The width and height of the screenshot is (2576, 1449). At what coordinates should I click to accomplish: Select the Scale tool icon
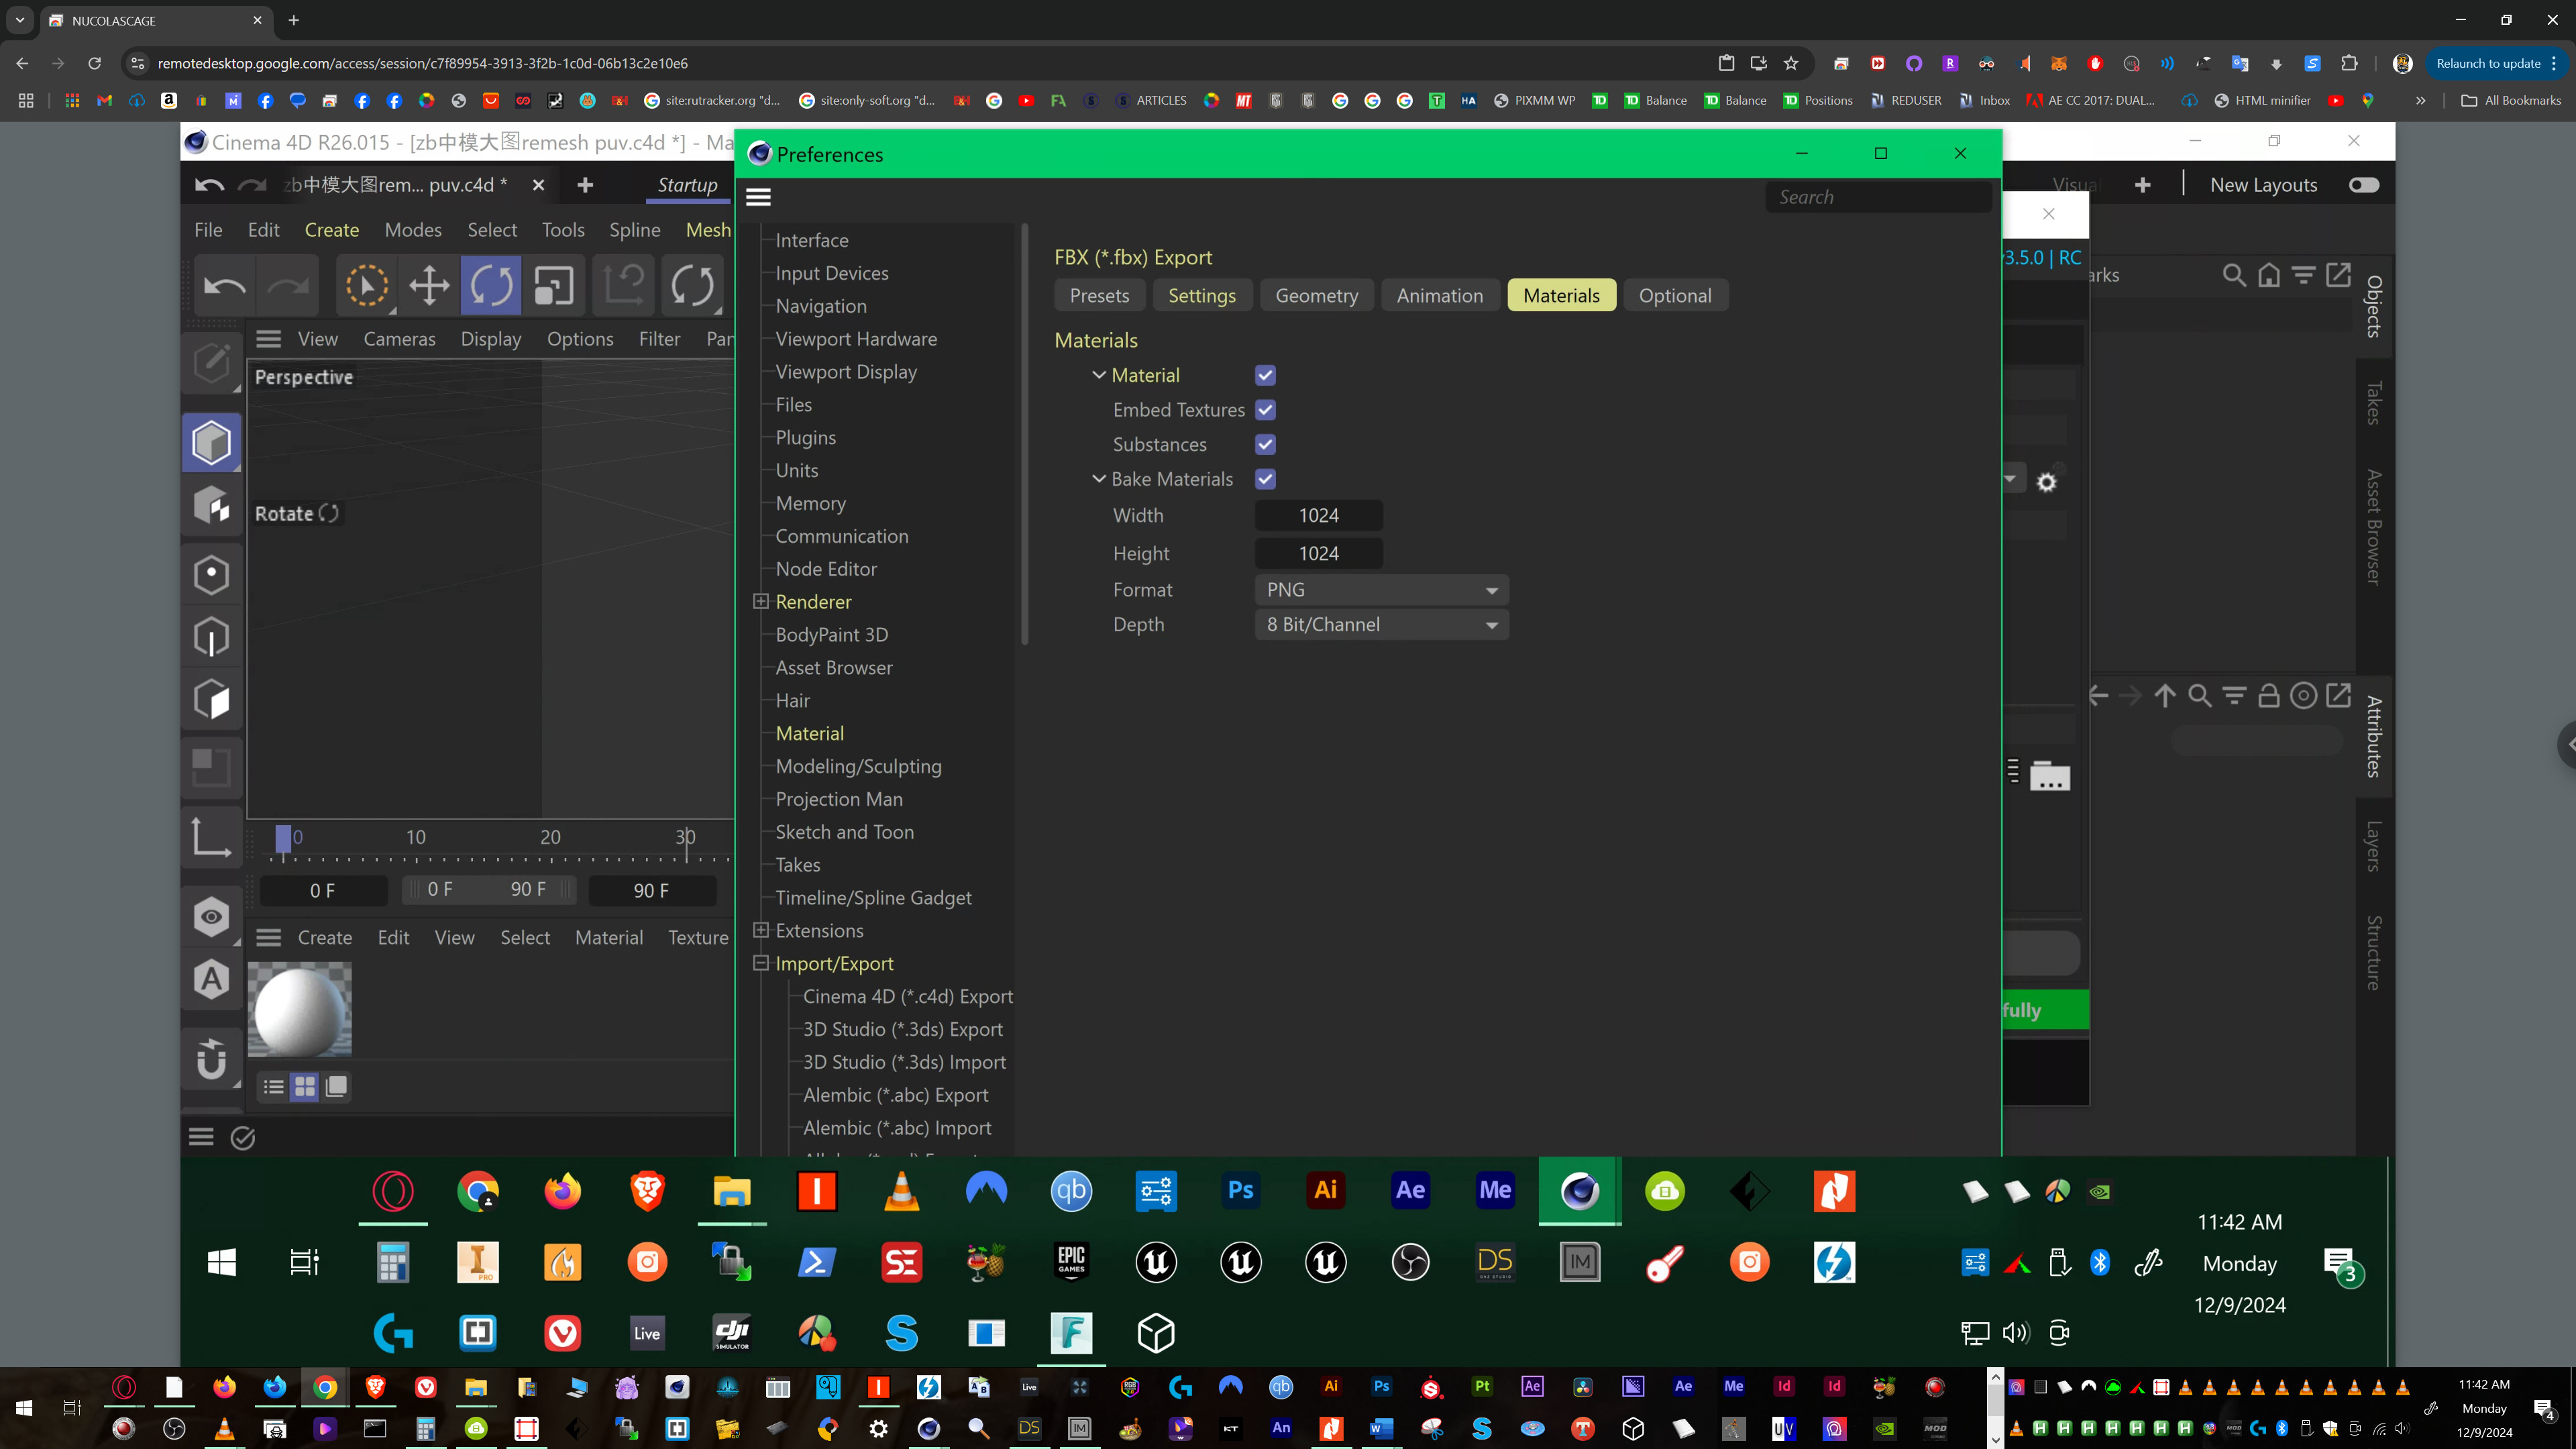pos(553,286)
